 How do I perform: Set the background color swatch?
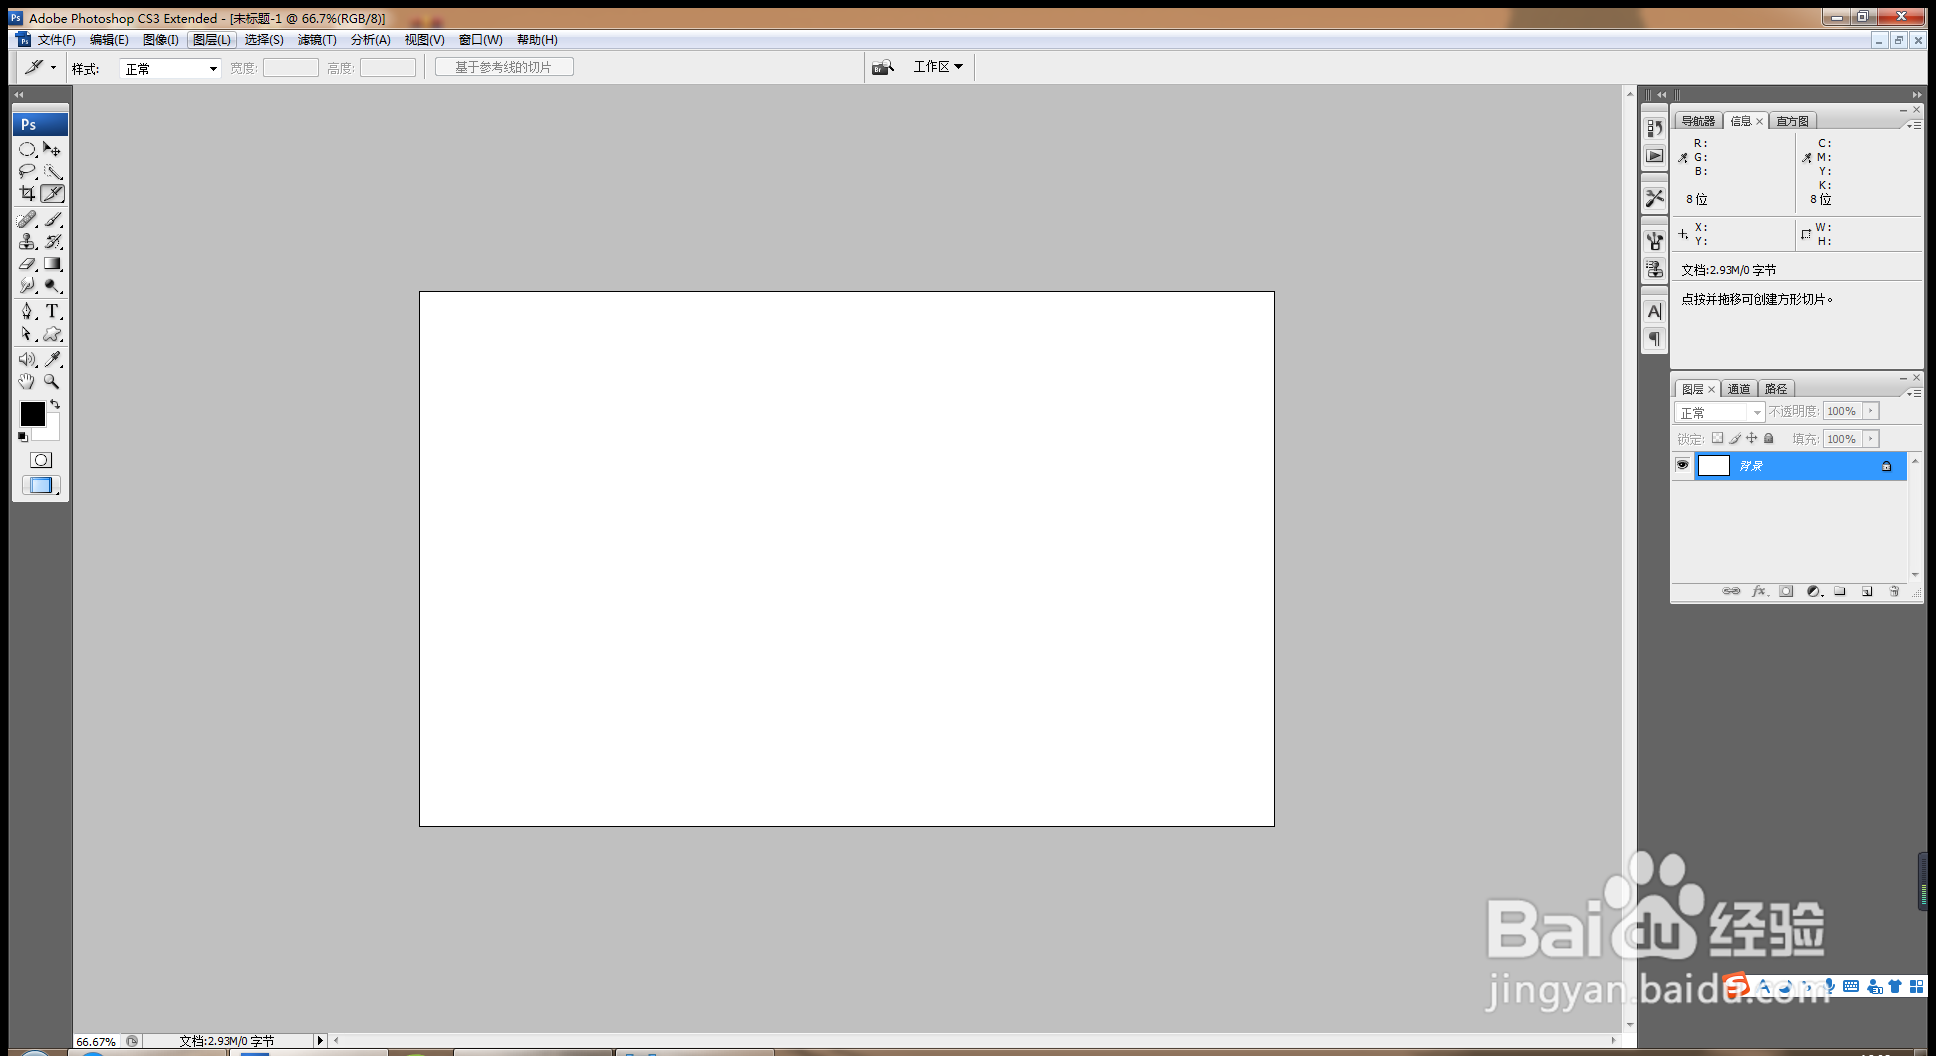50,431
